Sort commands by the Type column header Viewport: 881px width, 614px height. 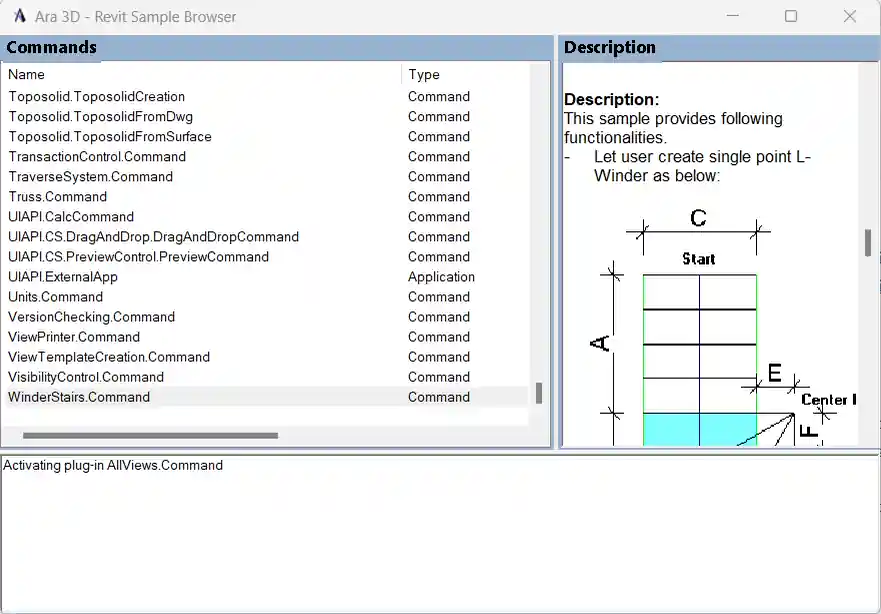421,74
